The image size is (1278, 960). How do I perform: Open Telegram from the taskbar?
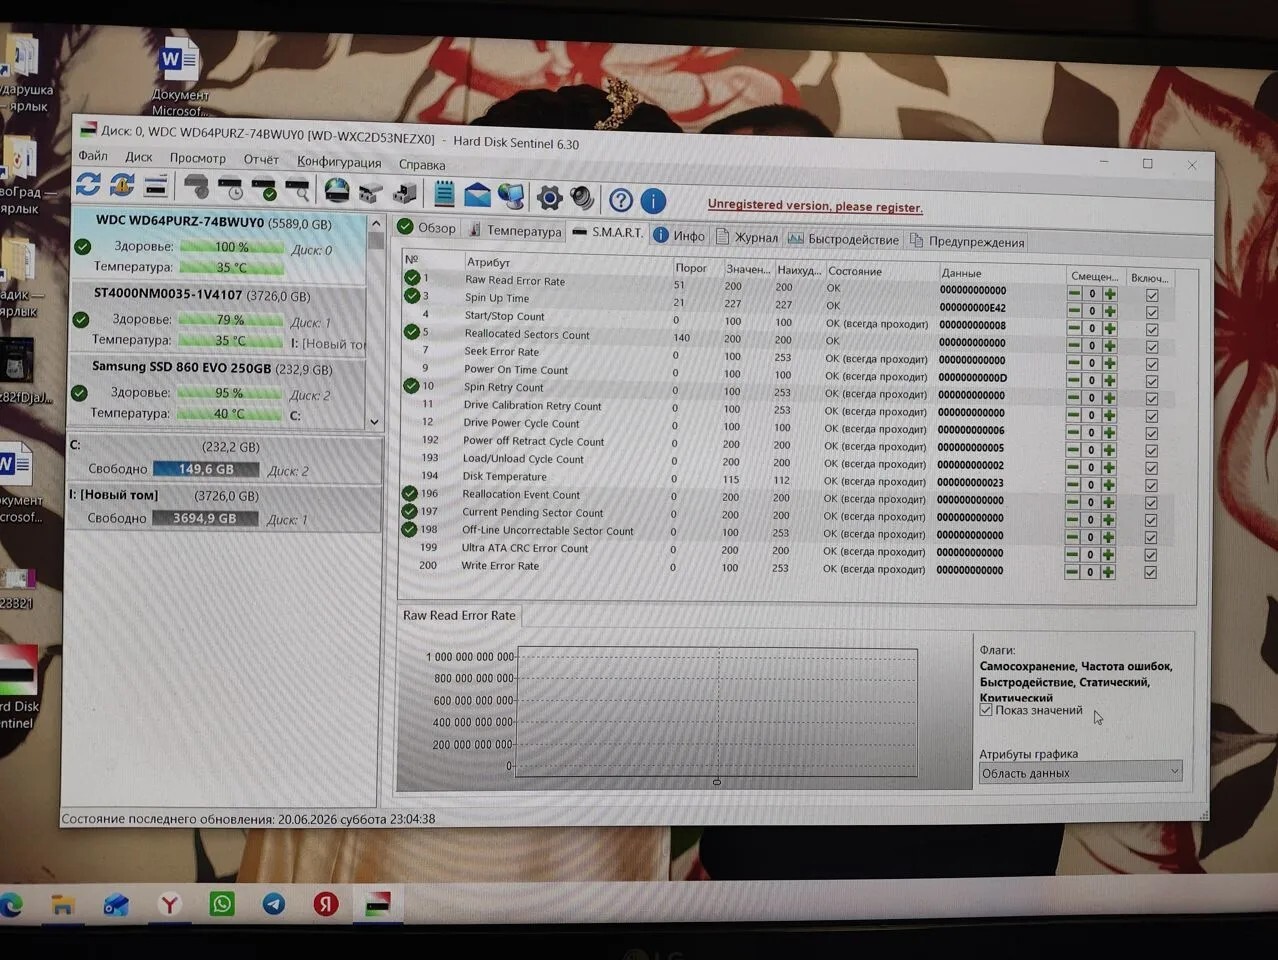point(273,904)
